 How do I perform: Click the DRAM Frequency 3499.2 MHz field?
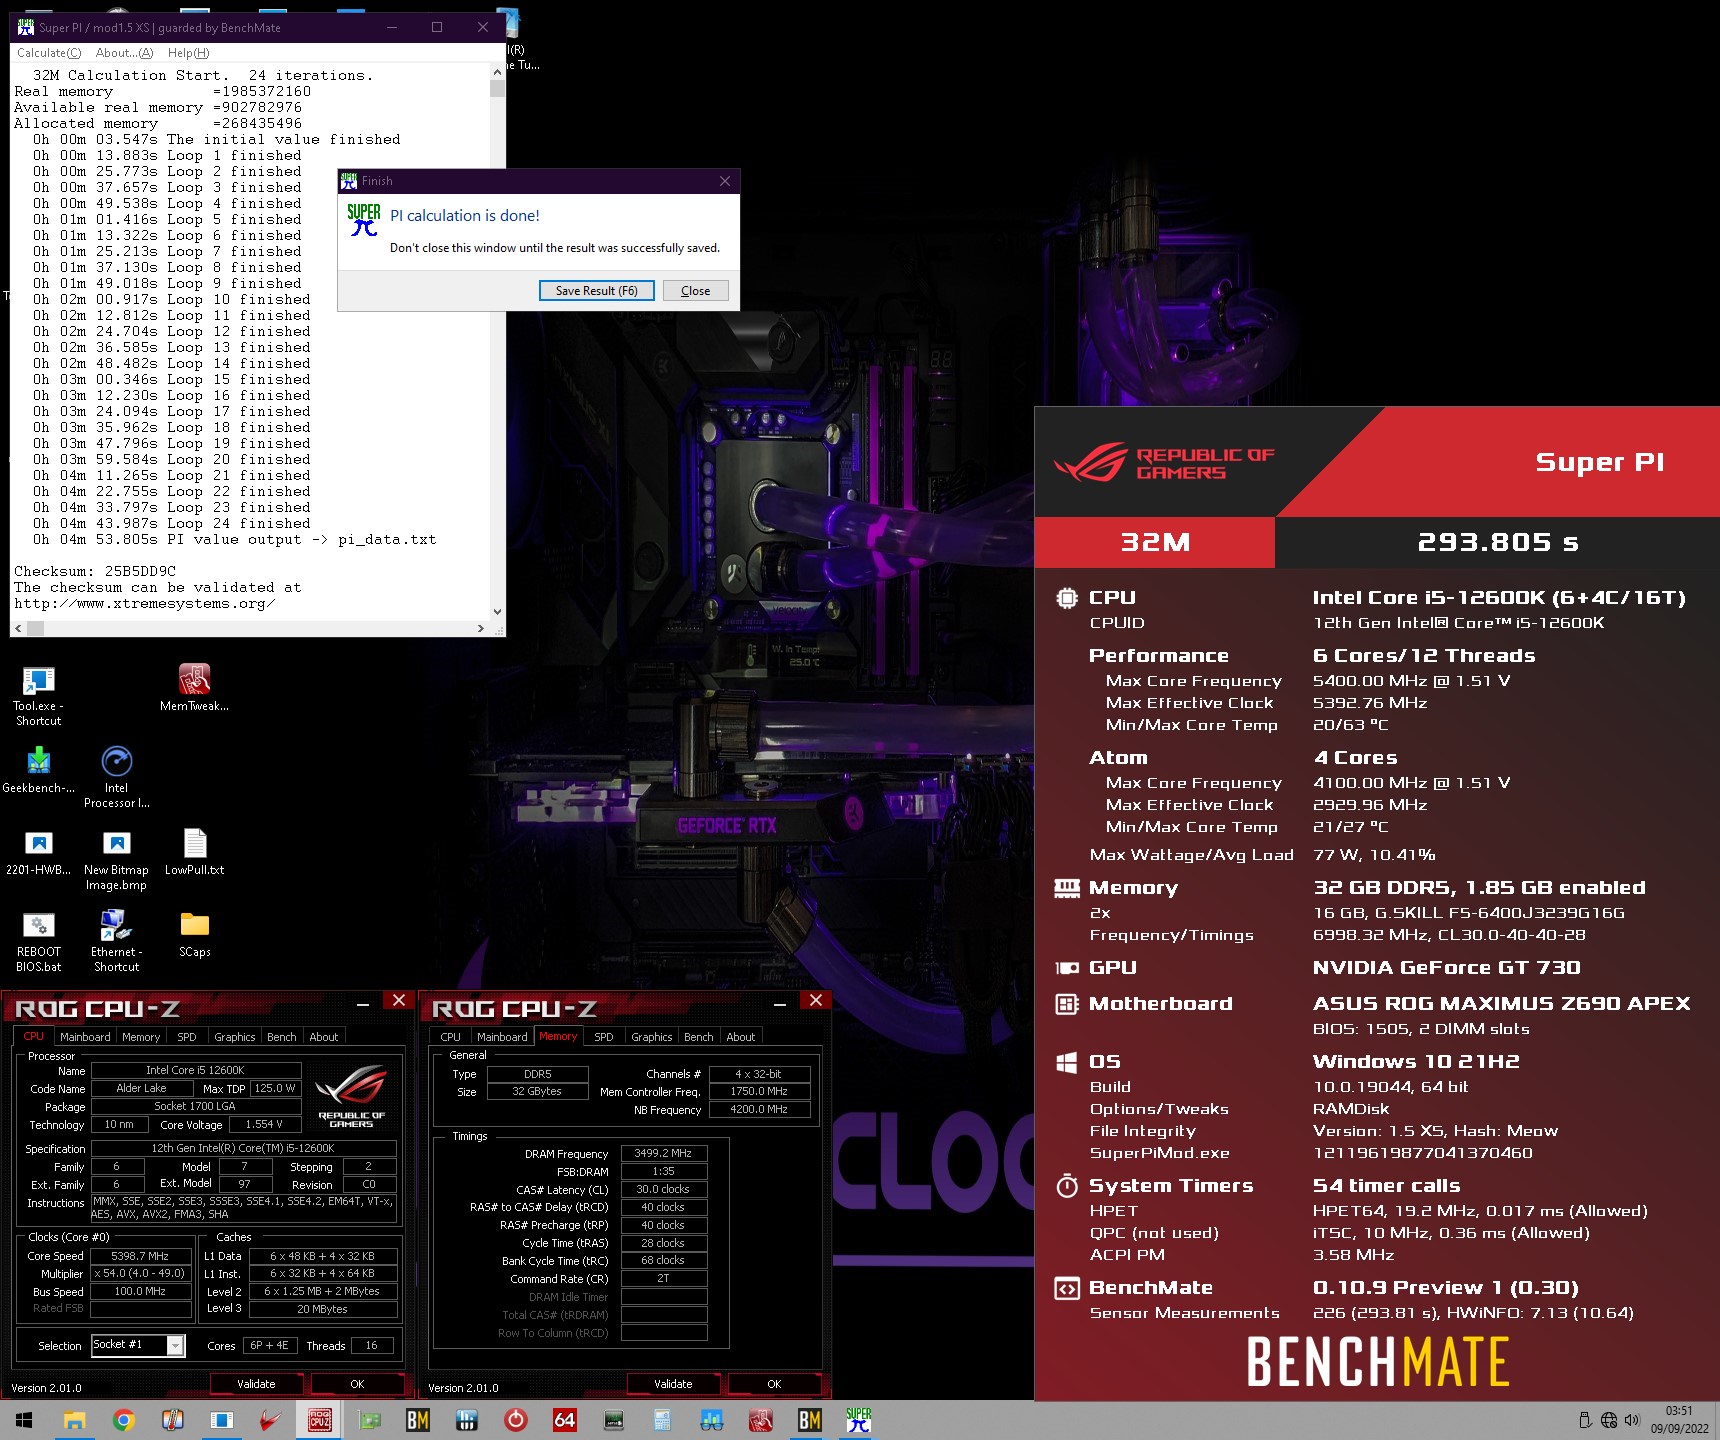point(664,1153)
